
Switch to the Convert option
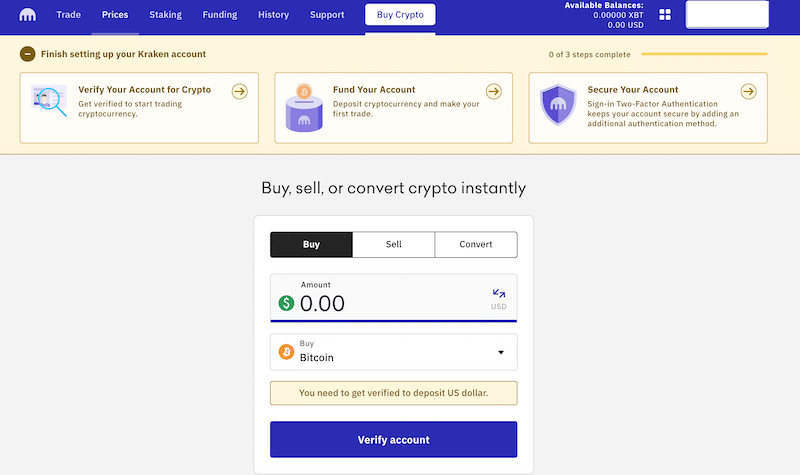point(476,244)
